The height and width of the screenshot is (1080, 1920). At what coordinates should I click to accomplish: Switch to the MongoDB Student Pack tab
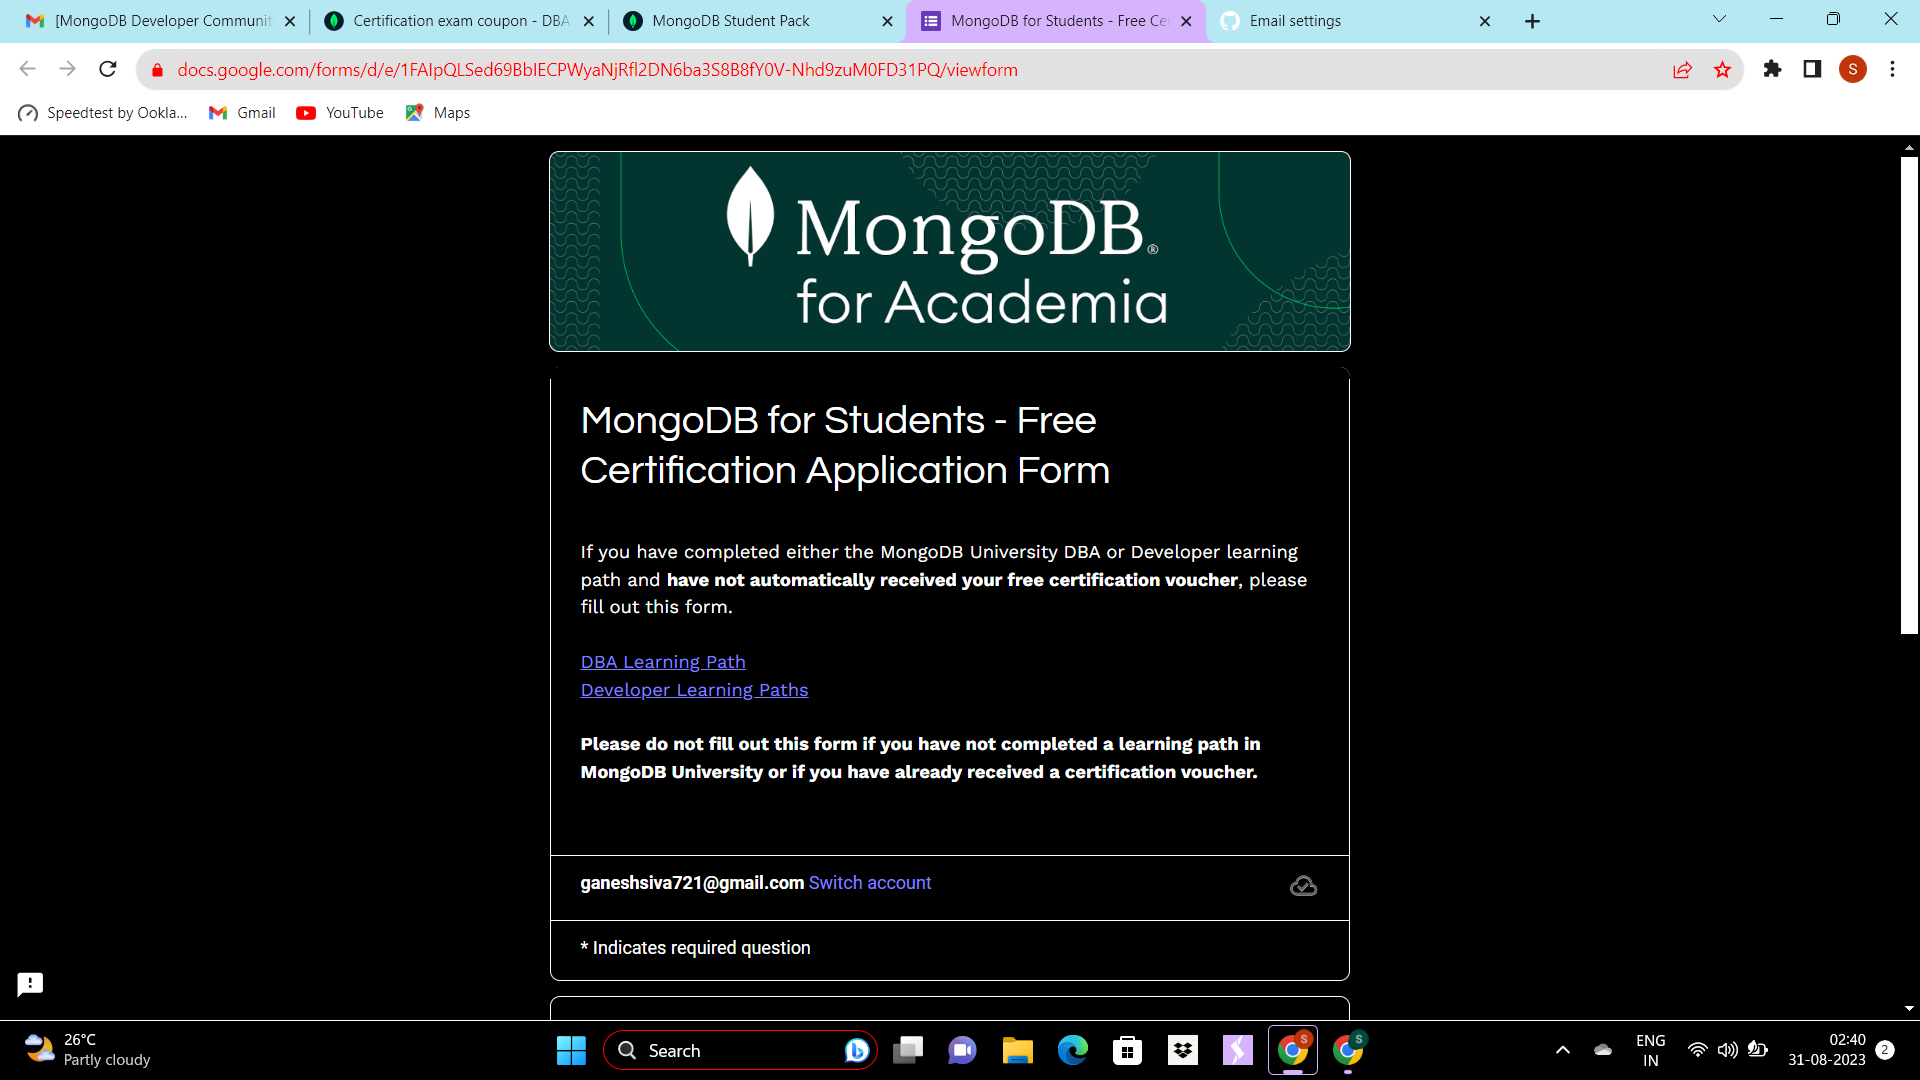730,21
